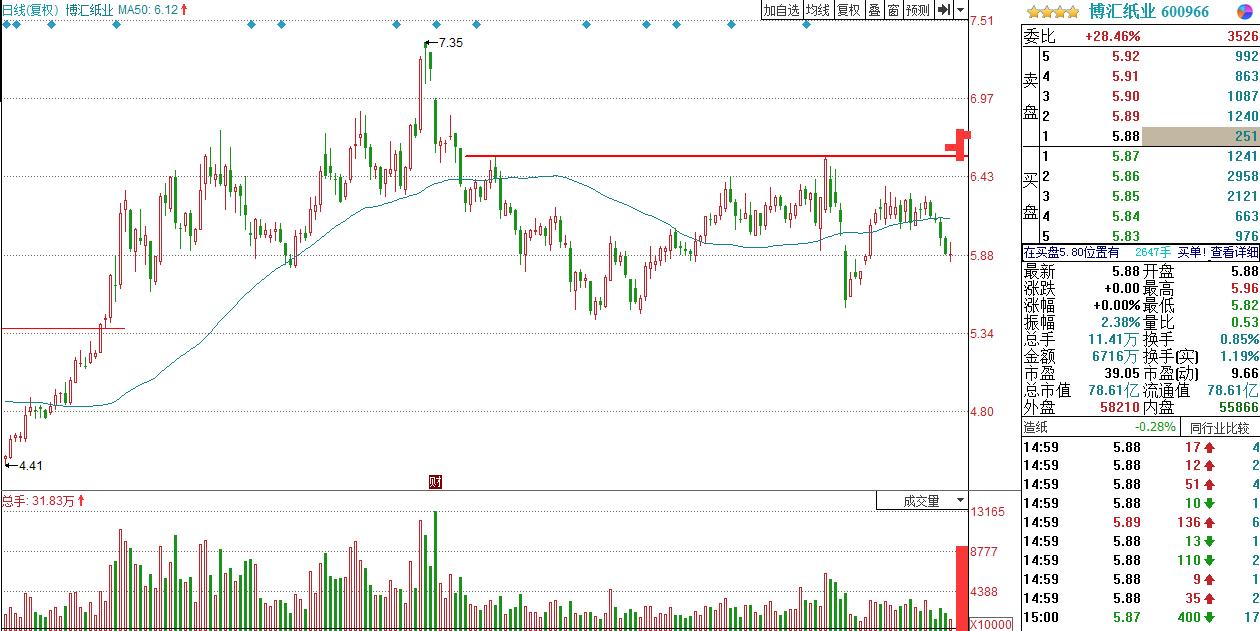This screenshot has height=631, width=1260.
Task: Click the 在买盘5.80位置有 notice
Action: point(1071,253)
